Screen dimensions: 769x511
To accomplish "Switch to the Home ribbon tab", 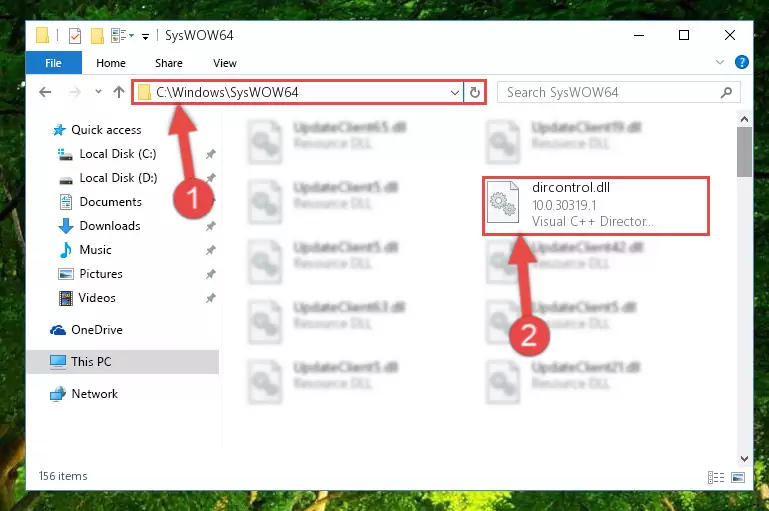I will [x=111, y=63].
